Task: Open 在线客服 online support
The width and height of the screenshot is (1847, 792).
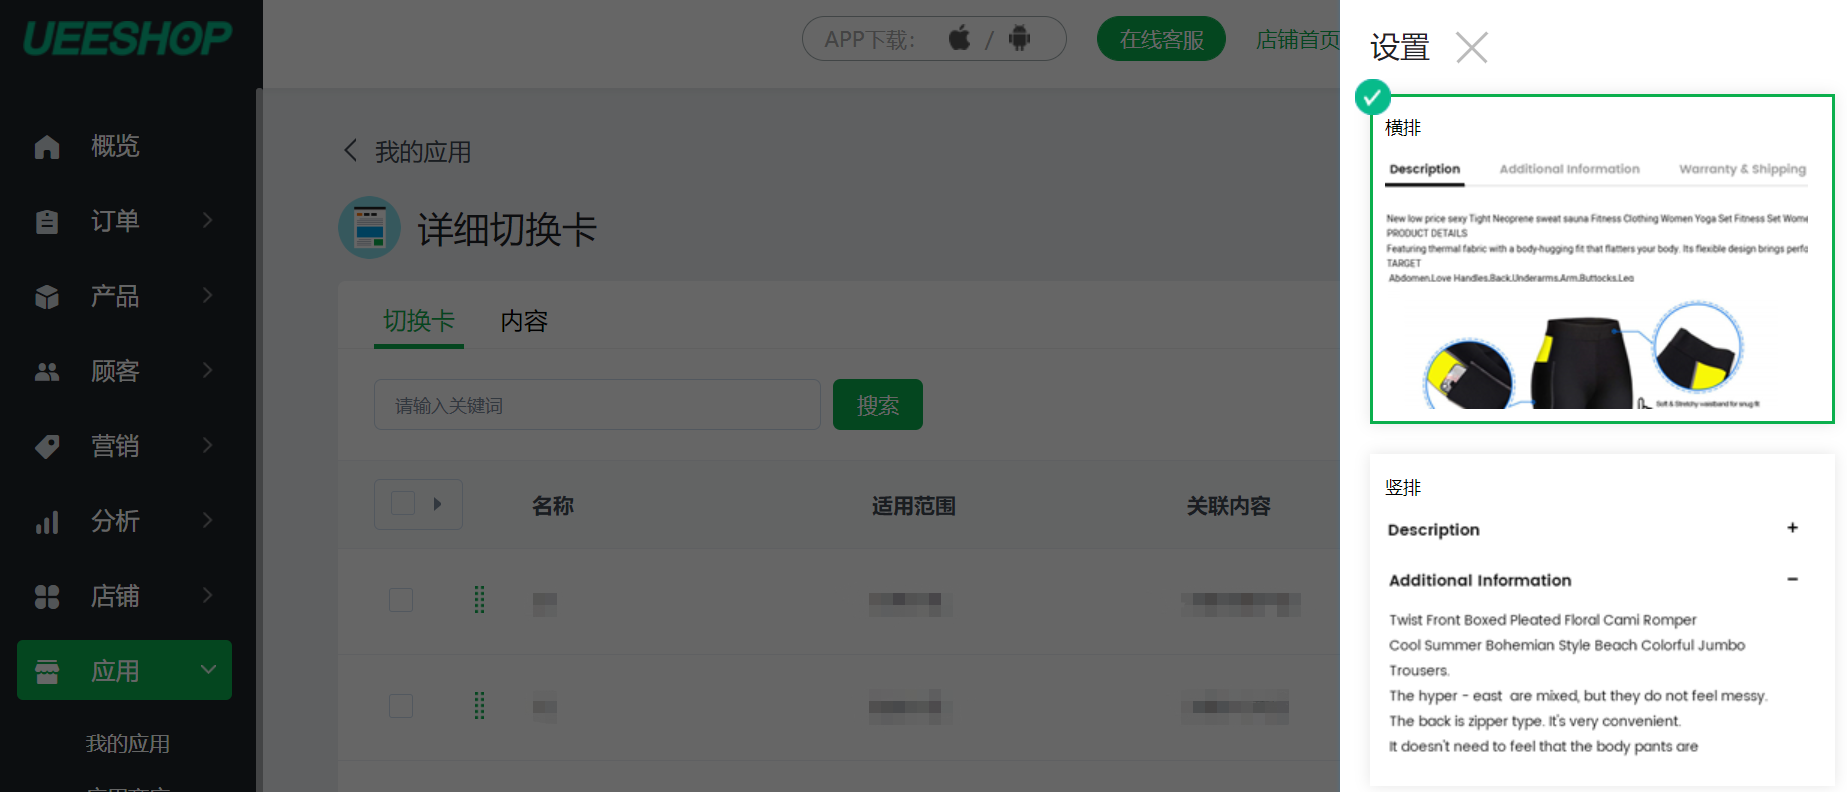Action: pos(1160,39)
